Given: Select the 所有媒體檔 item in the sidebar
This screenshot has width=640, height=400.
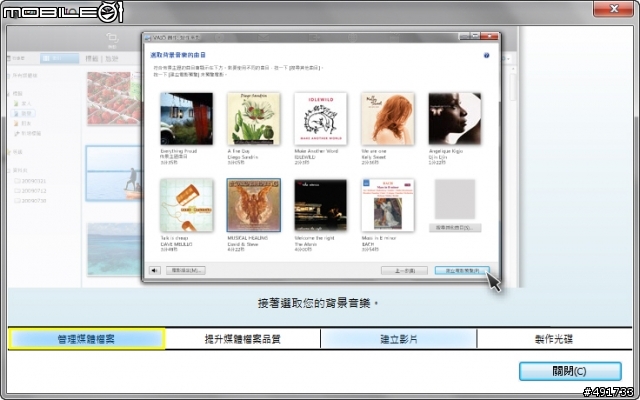Looking at the screenshot, I should [x=22, y=76].
